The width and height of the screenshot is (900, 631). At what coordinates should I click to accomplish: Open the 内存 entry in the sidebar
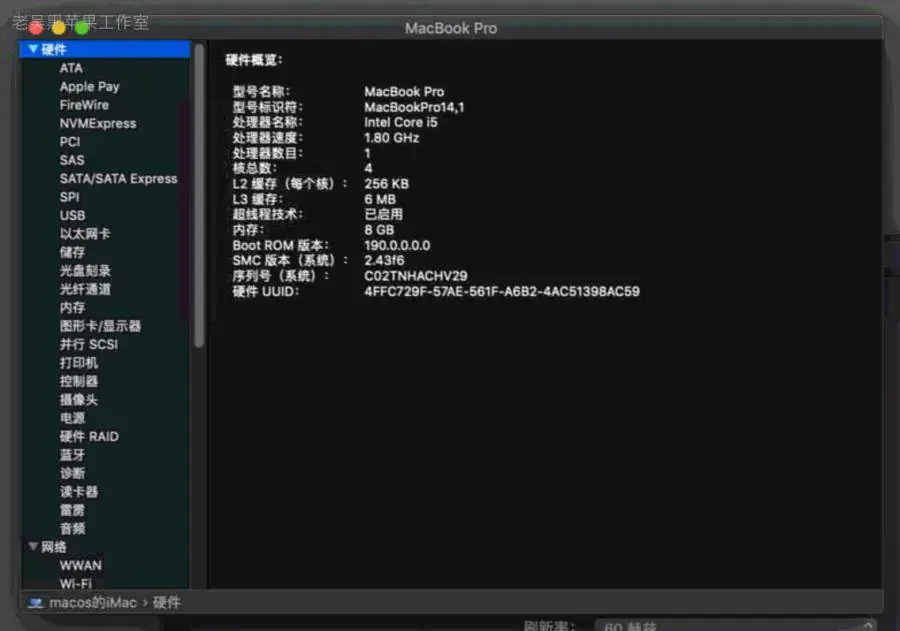click(x=72, y=308)
